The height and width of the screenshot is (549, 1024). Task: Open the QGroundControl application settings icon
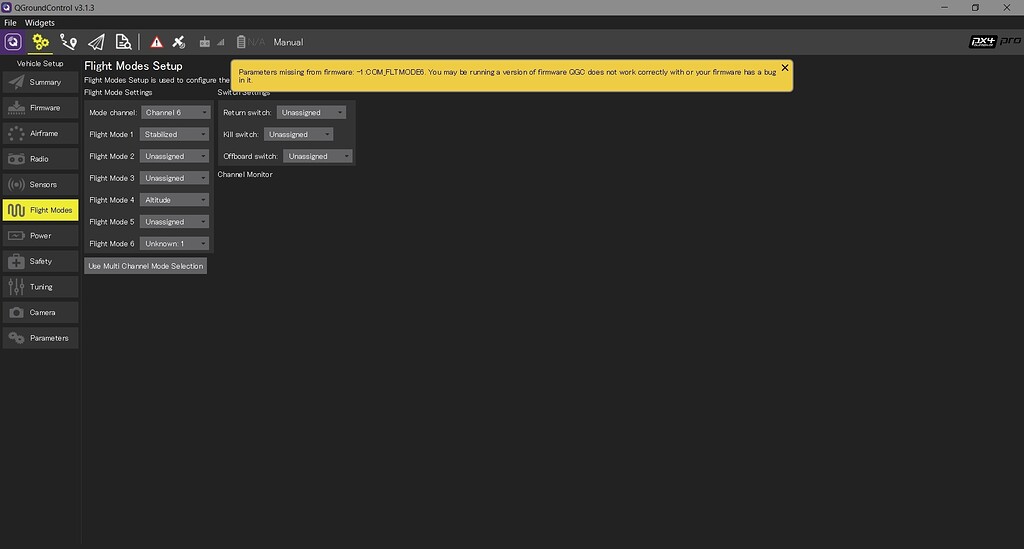[x=13, y=42]
